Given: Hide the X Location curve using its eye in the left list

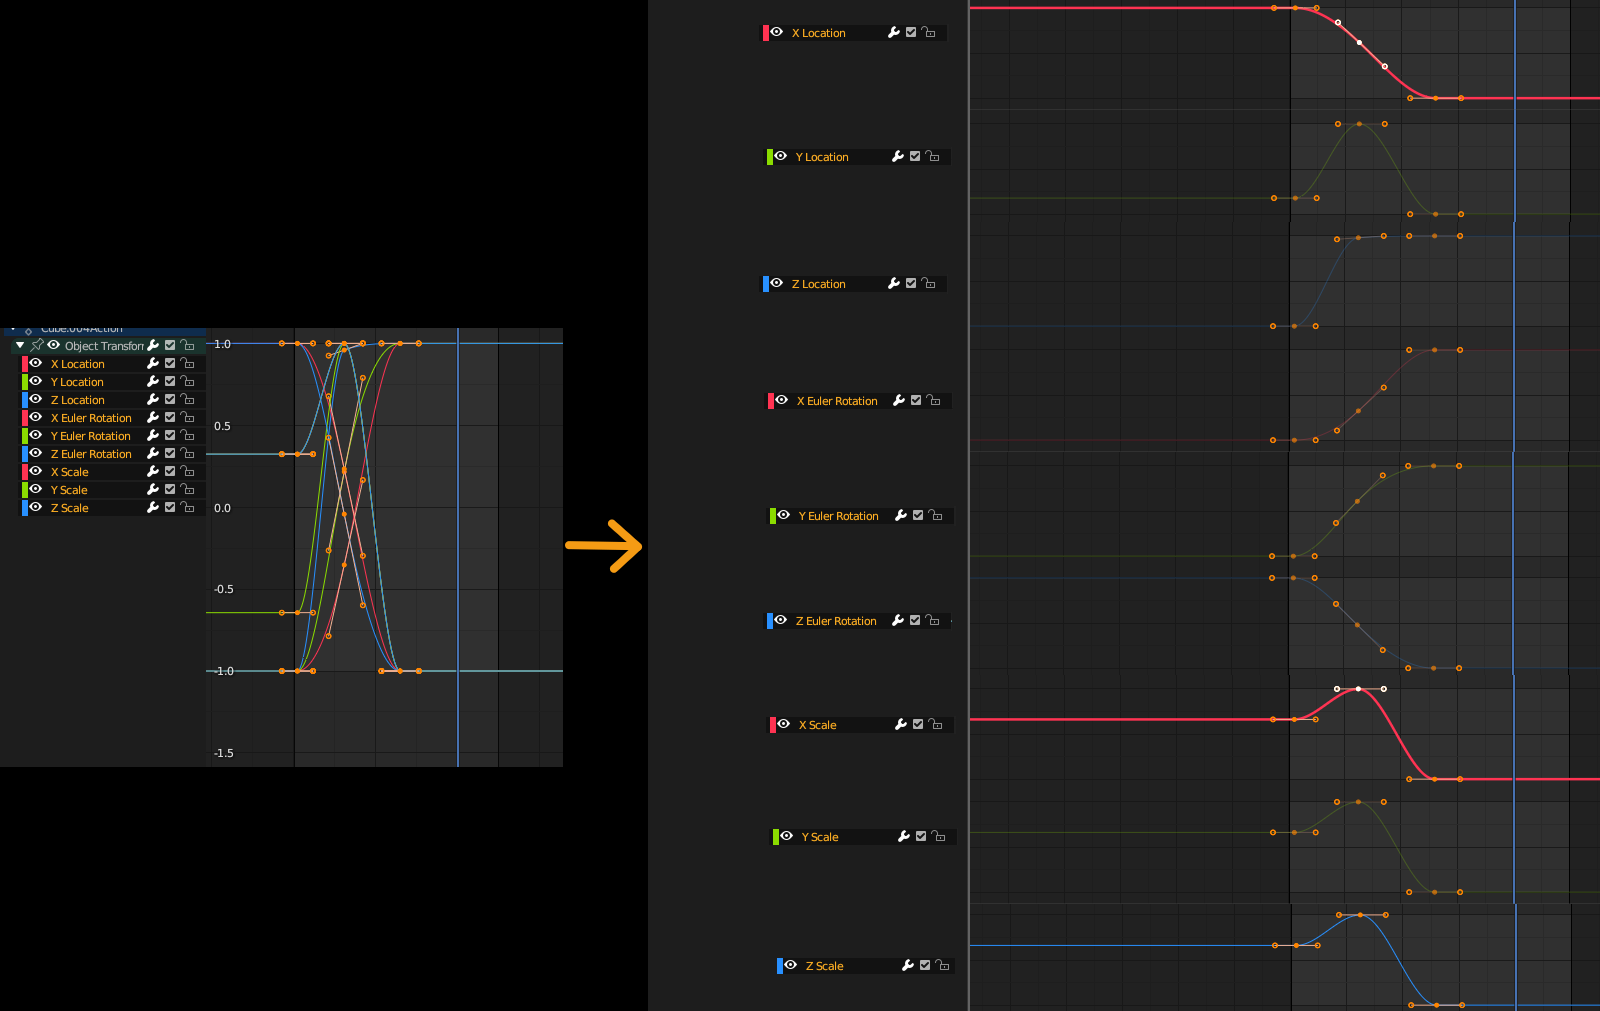Looking at the screenshot, I should tap(36, 364).
